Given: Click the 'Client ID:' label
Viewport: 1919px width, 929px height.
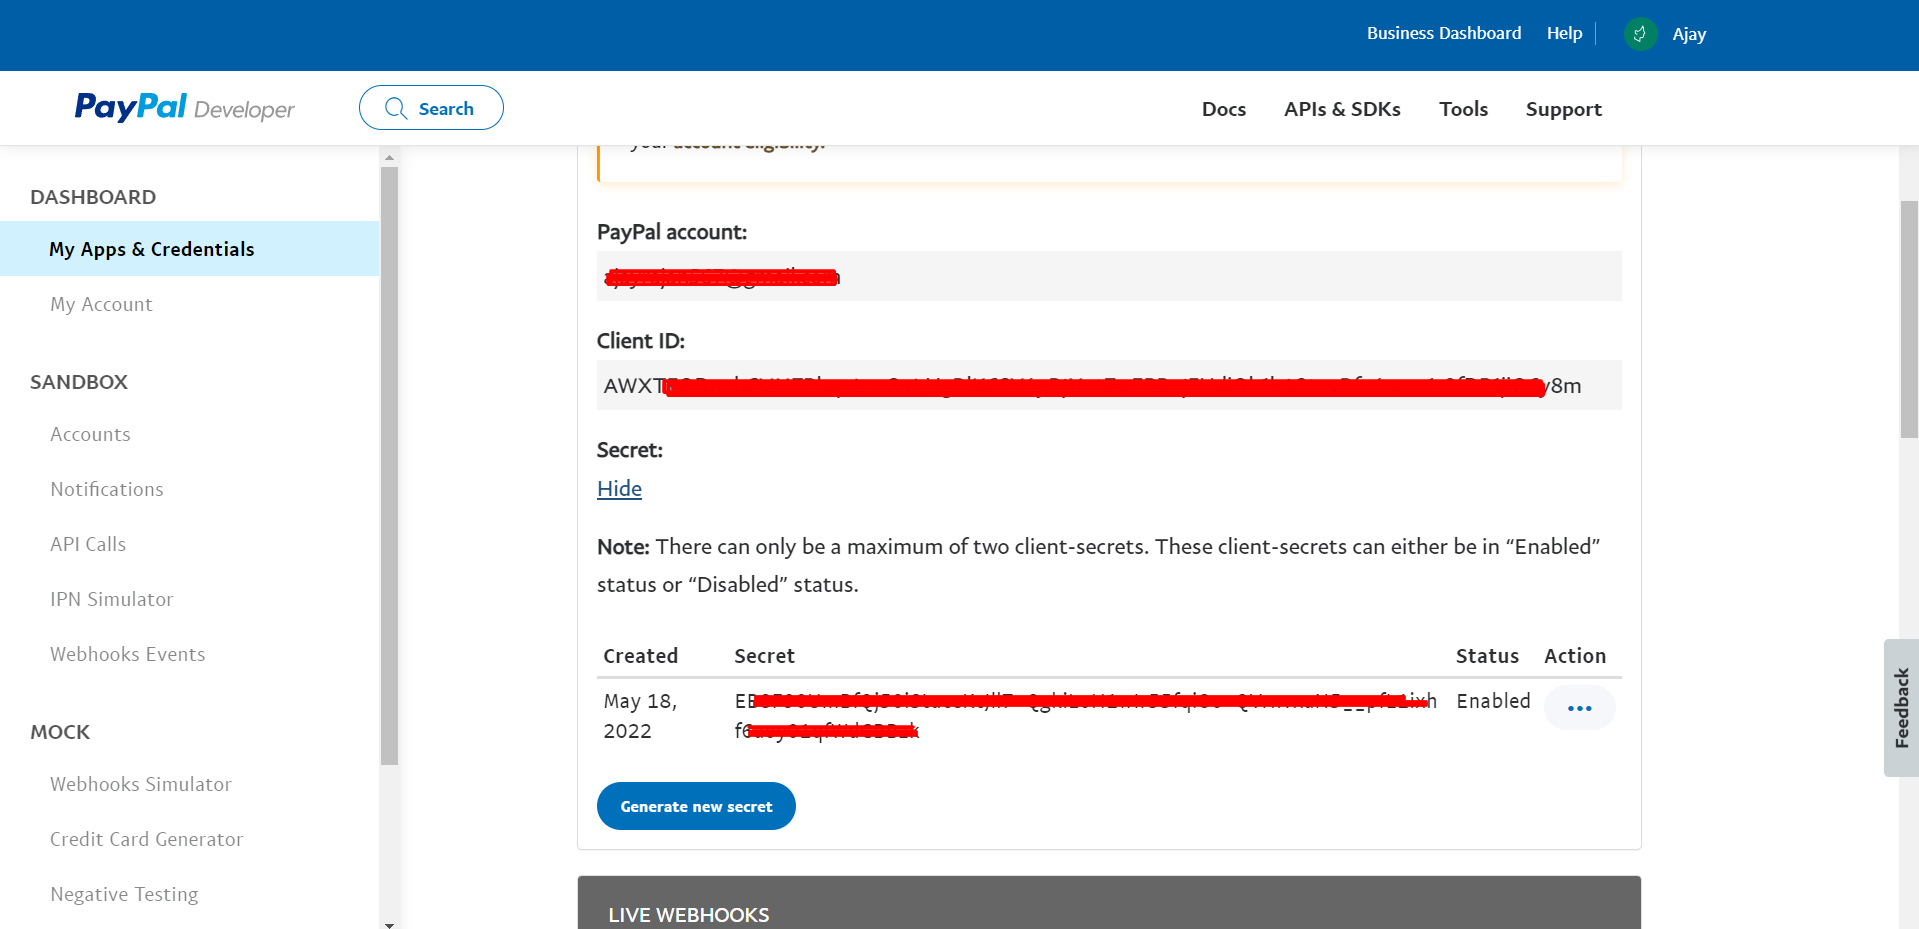Looking at the screenshot, I should point(641,341).
